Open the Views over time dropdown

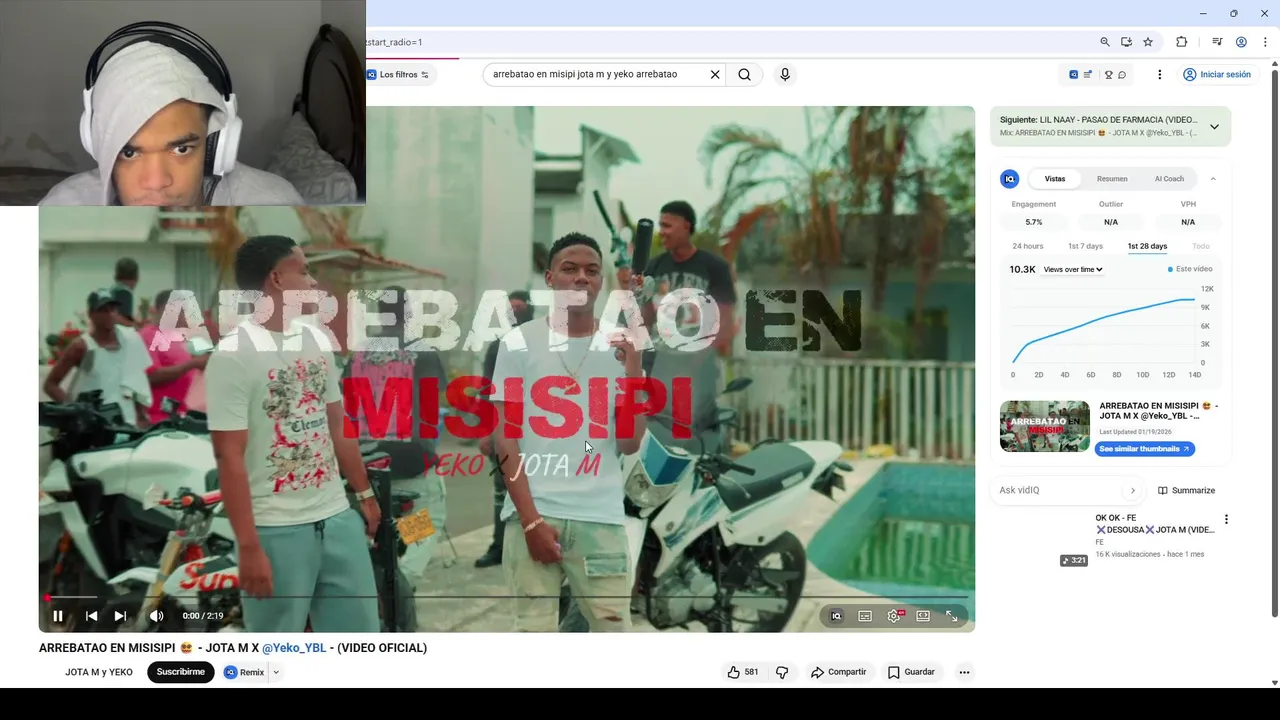(1073, 270)
